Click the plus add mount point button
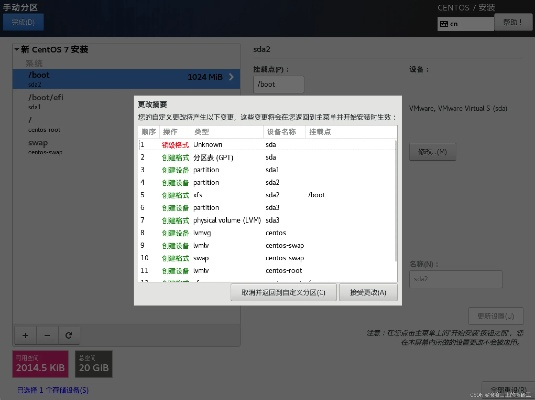The width and height of the screenshot is (535, 400). click(x=25, y=335)
